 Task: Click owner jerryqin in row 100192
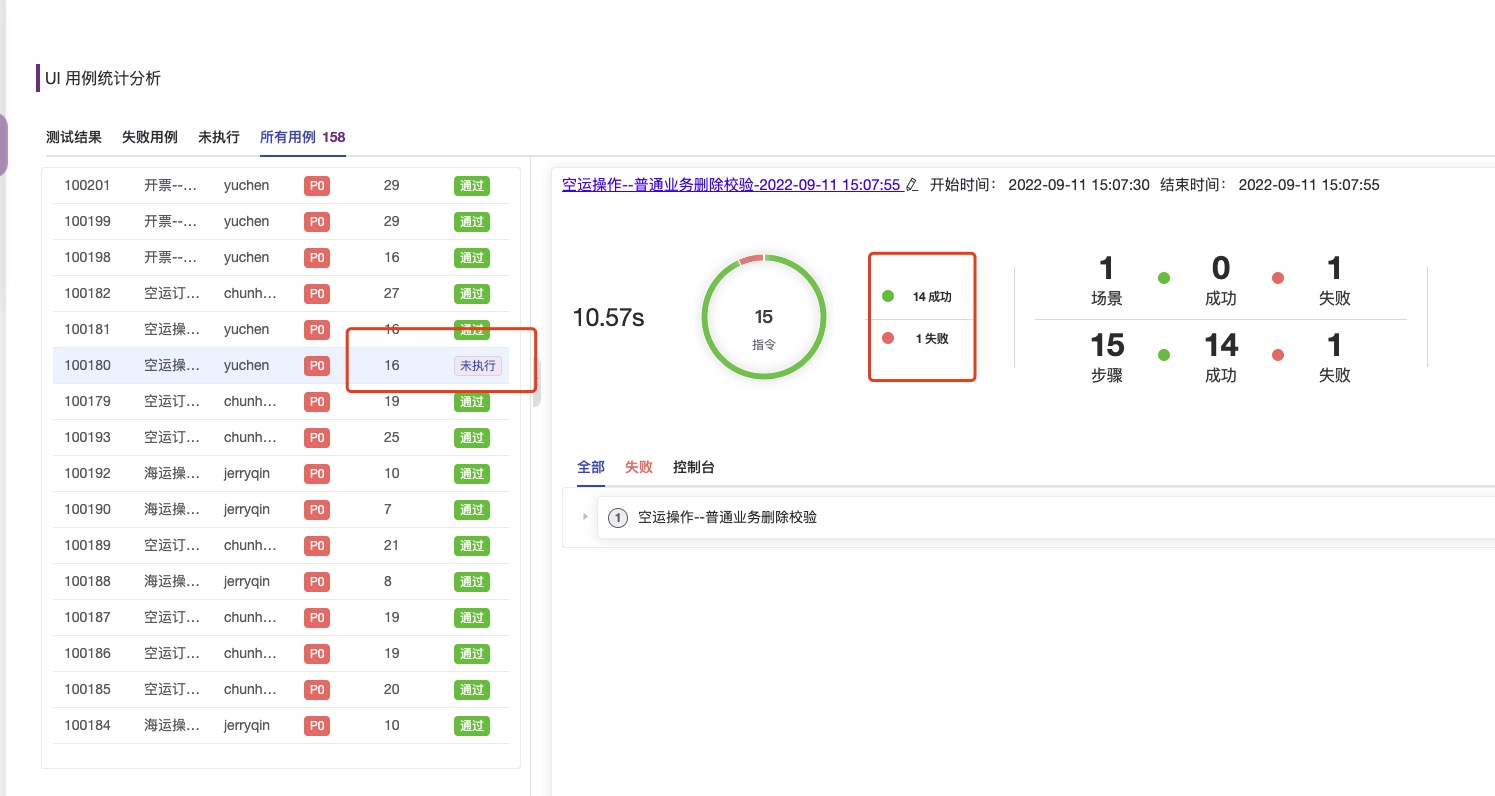247,474
